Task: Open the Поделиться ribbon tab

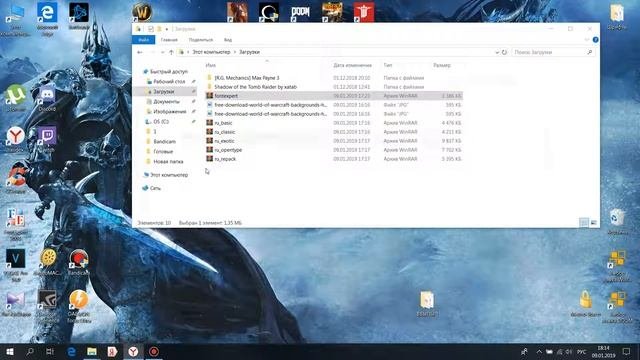Action: (201, 40)
